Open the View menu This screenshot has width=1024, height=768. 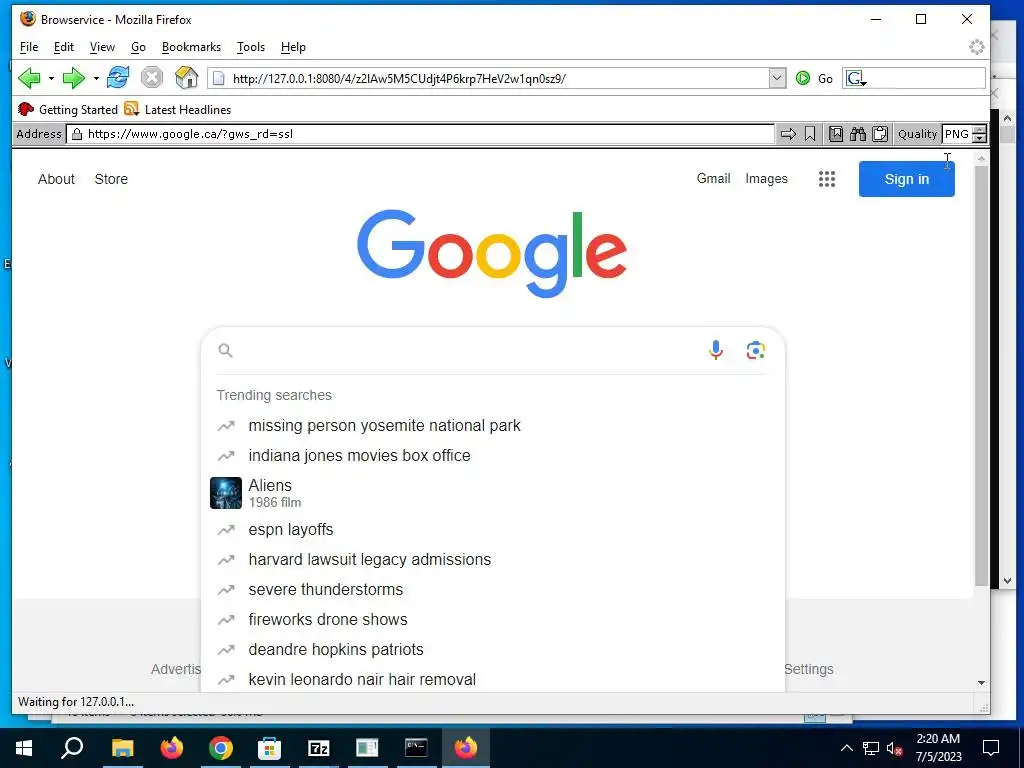click(102, 47)
